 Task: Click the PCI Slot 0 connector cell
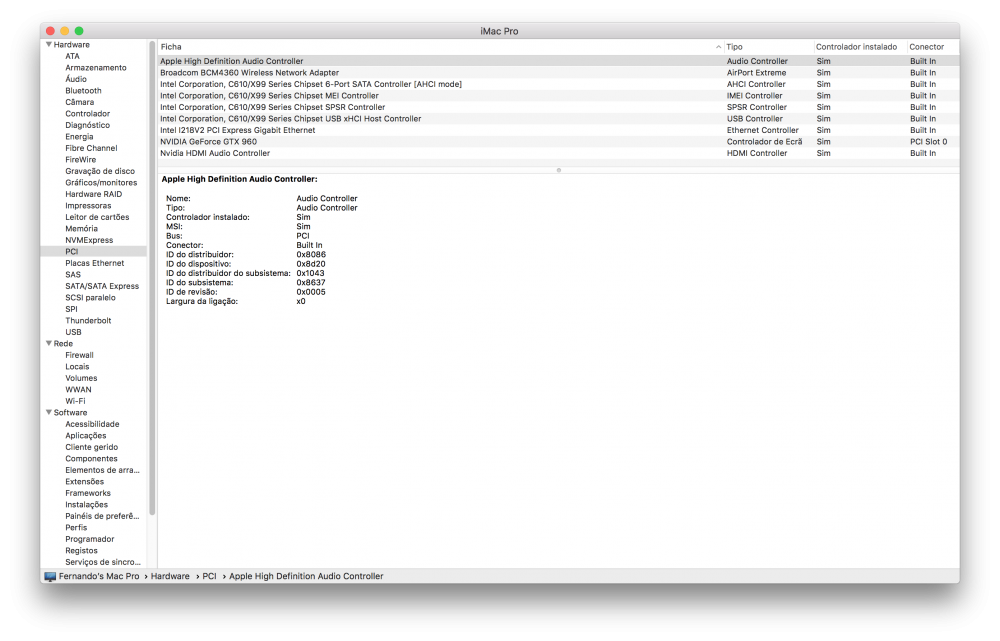coord(928,142)
